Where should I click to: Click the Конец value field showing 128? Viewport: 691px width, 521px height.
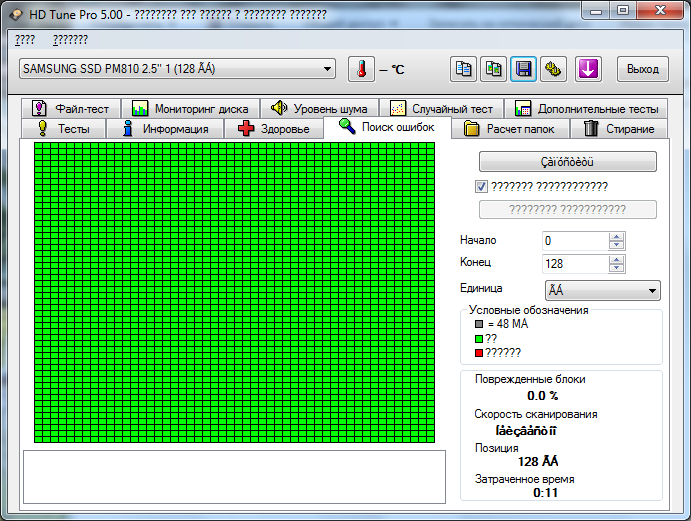[575, 264]
